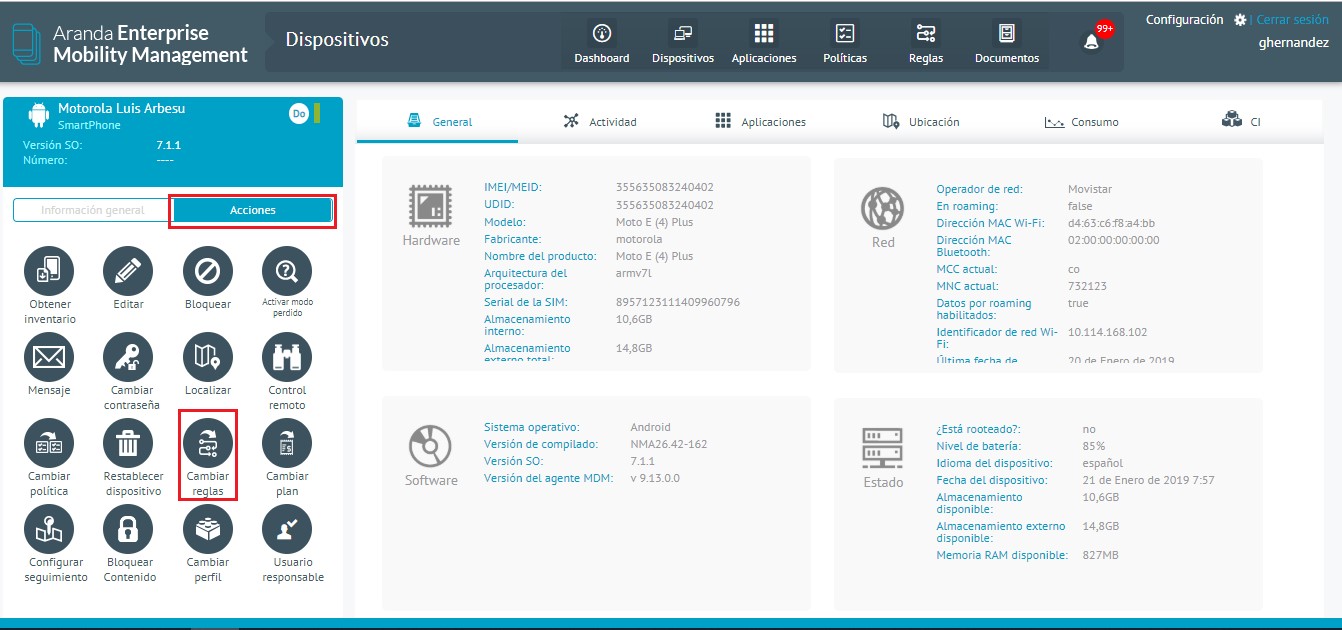Open Reglas in top navigation
This screenshot has height=630, width=1342.
pyautogui.click(x=926, y=43)
